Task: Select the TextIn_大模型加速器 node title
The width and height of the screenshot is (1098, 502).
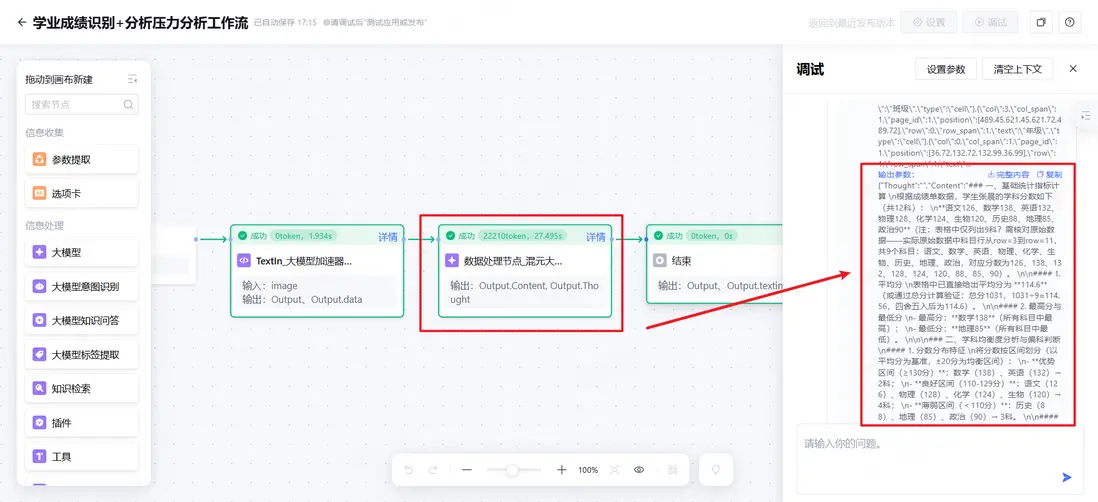Action: [304, 261]
